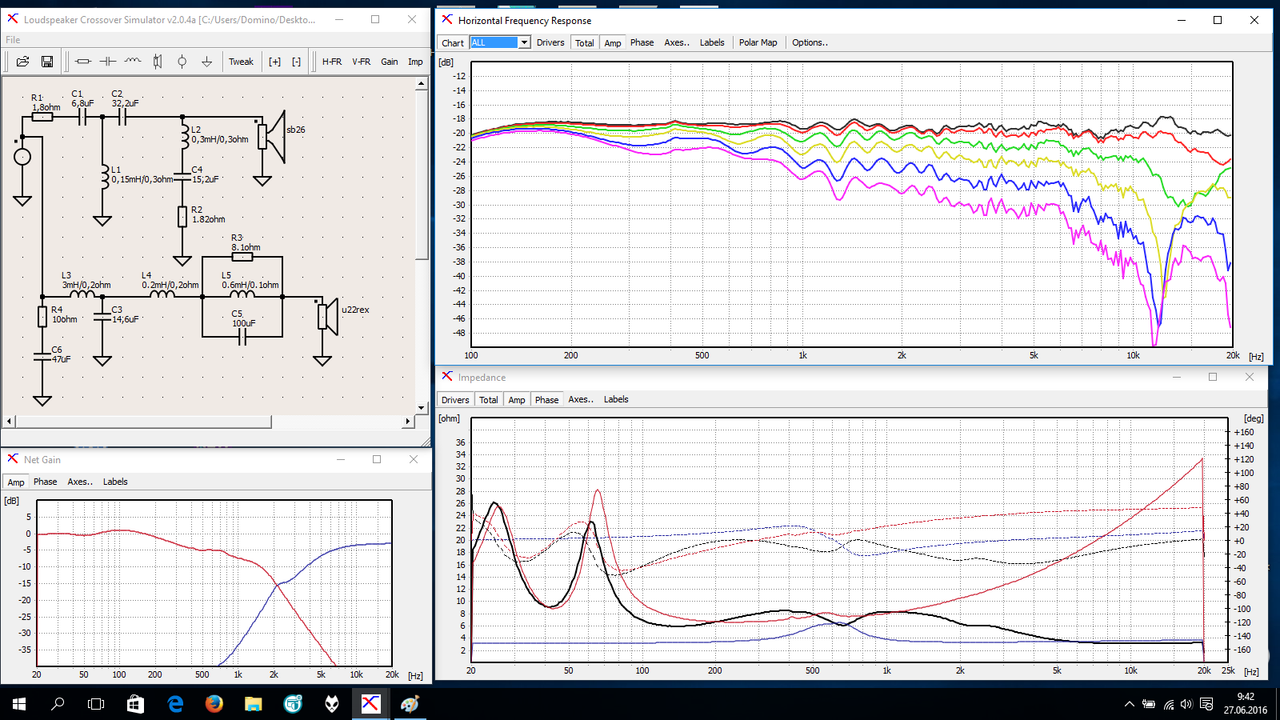Click the Tweak button

241,61
